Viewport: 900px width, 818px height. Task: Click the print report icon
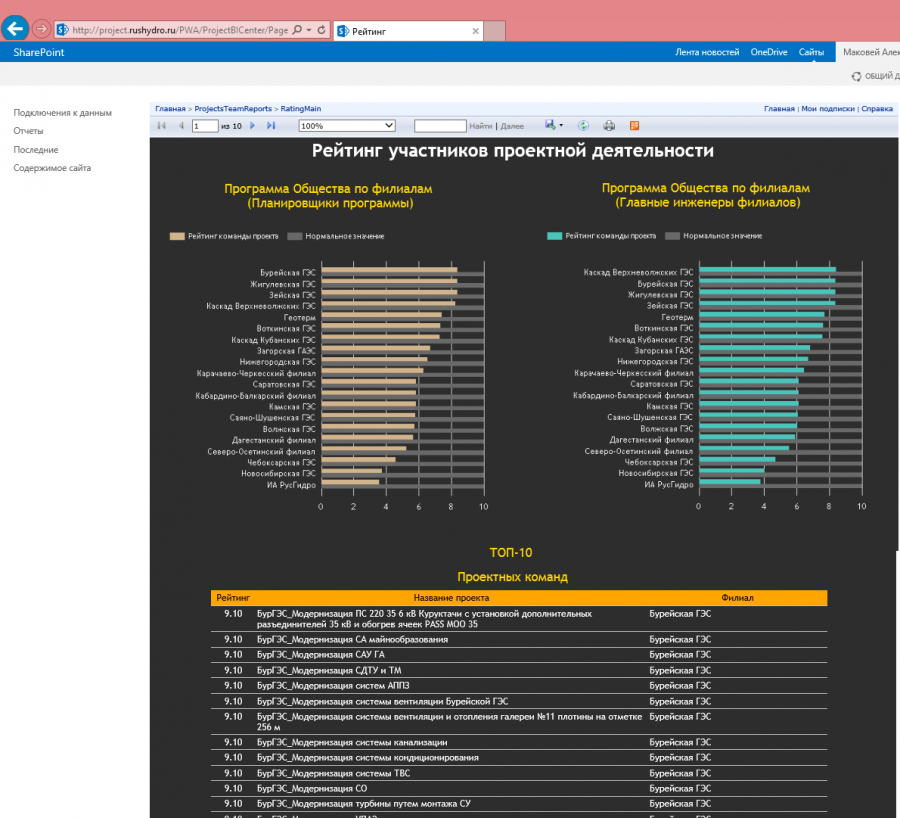click(609, 125)
